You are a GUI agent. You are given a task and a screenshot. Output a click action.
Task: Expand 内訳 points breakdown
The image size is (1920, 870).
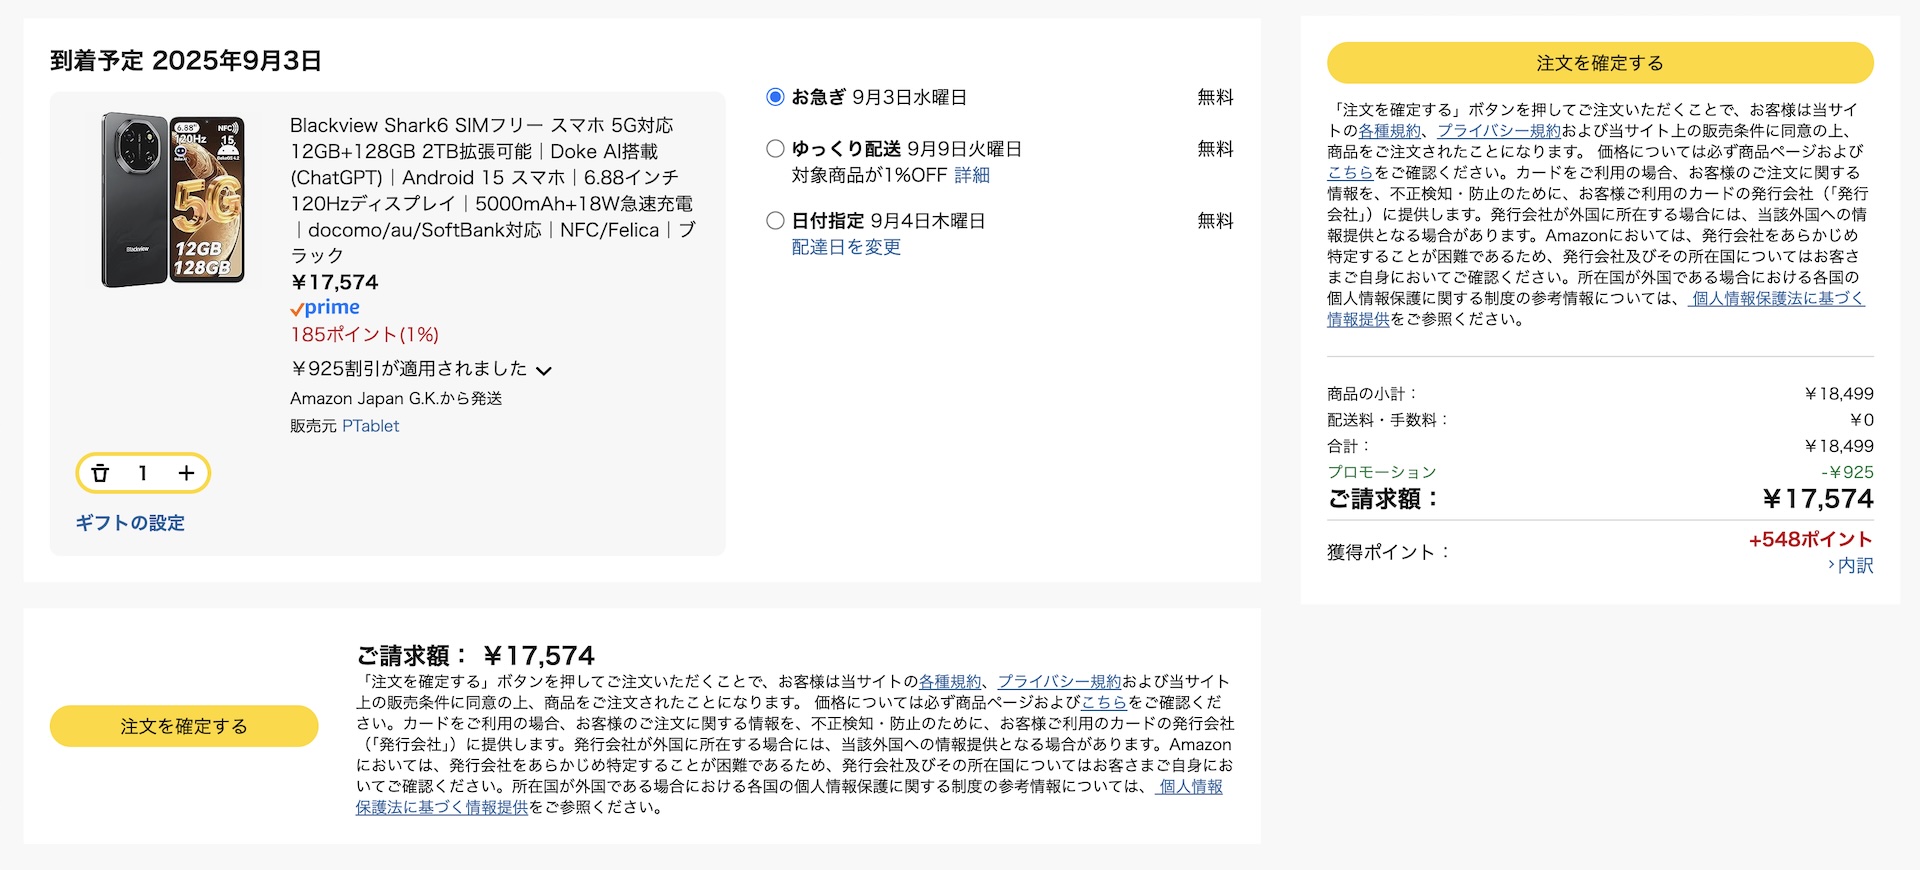1851,565
